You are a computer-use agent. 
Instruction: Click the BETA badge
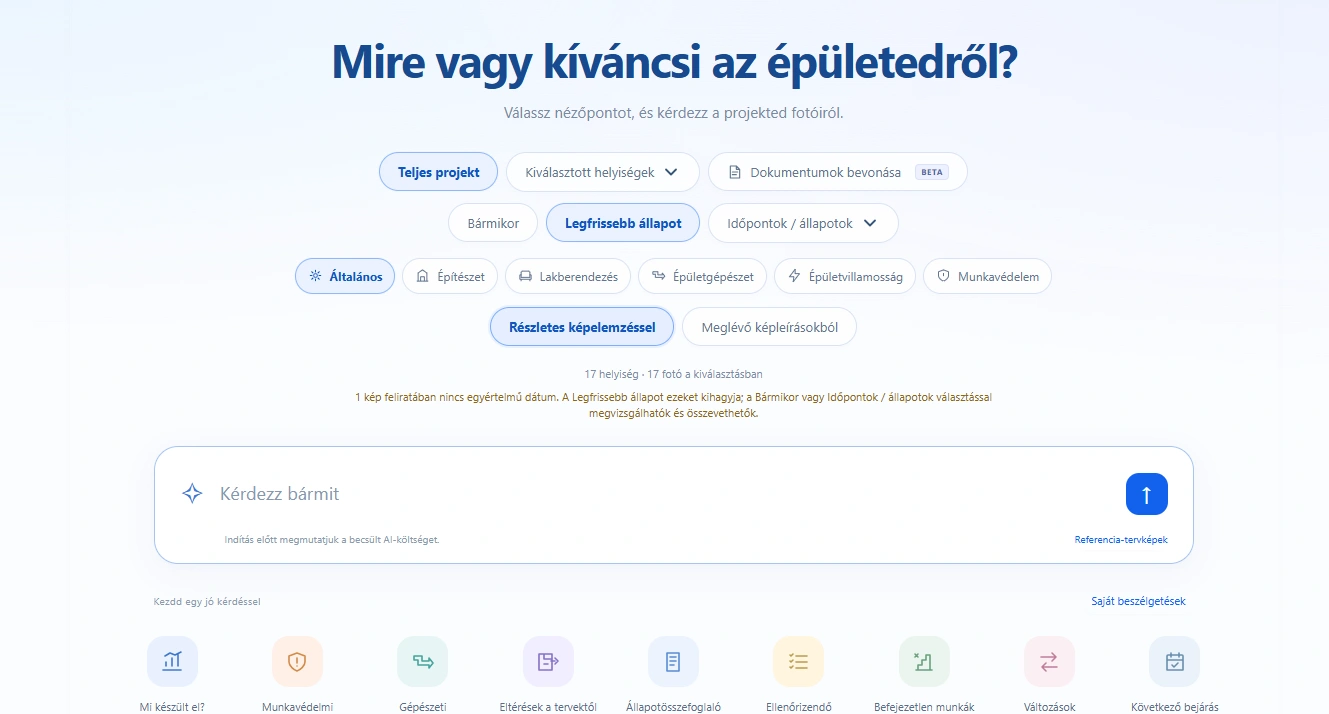coord(931,172)
